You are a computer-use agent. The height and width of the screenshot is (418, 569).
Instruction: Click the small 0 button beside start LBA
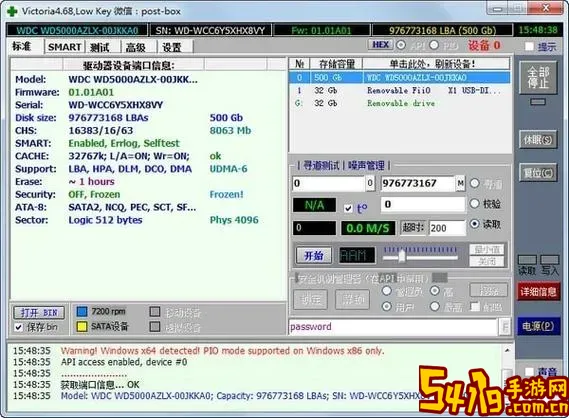(x=370, y=183)
